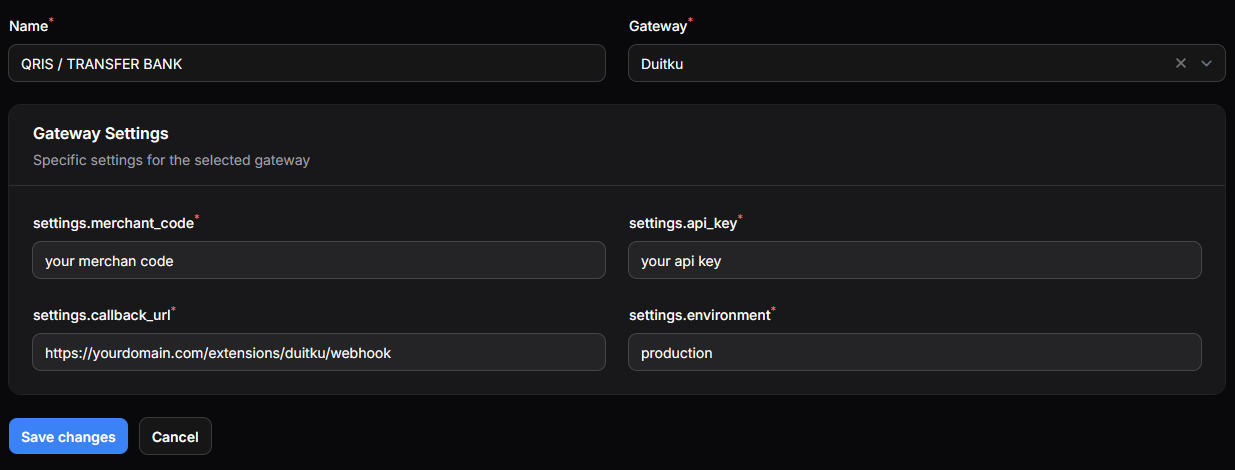Click the red required asterisk beside Gateway
Screen dimensions: 1235x470
(690, 22)
